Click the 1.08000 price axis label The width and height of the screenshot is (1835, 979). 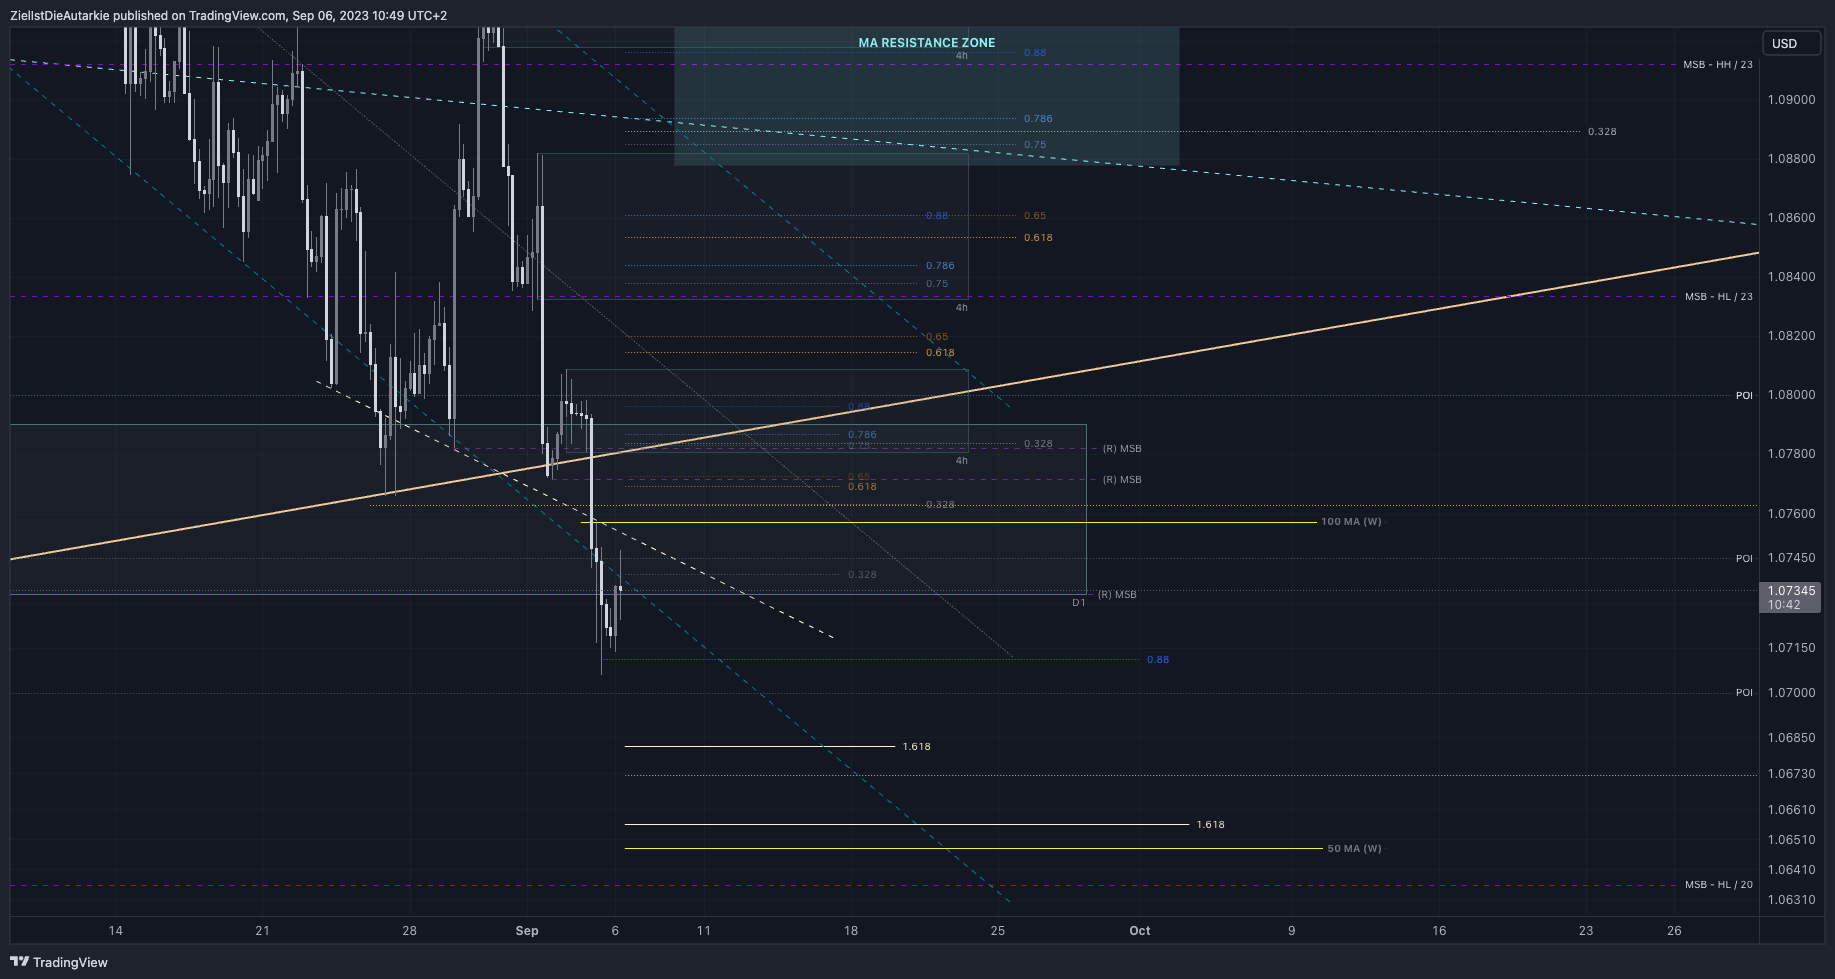1792,395
